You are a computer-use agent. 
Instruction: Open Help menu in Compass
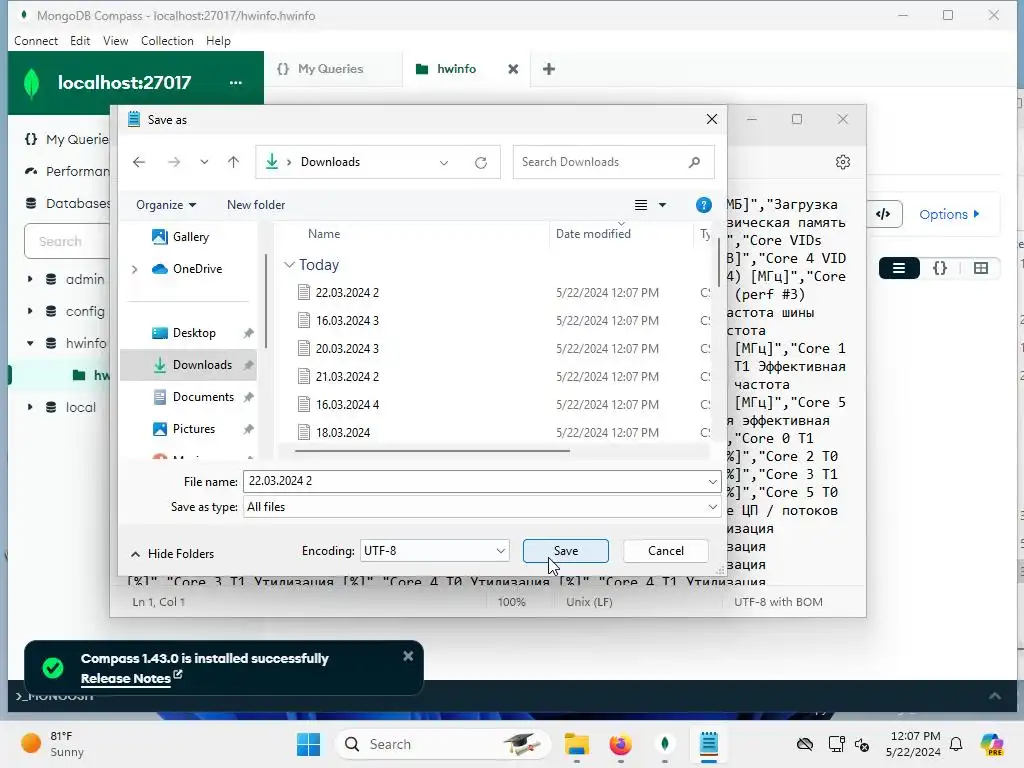pyautogui.click(x=218, y=40)
